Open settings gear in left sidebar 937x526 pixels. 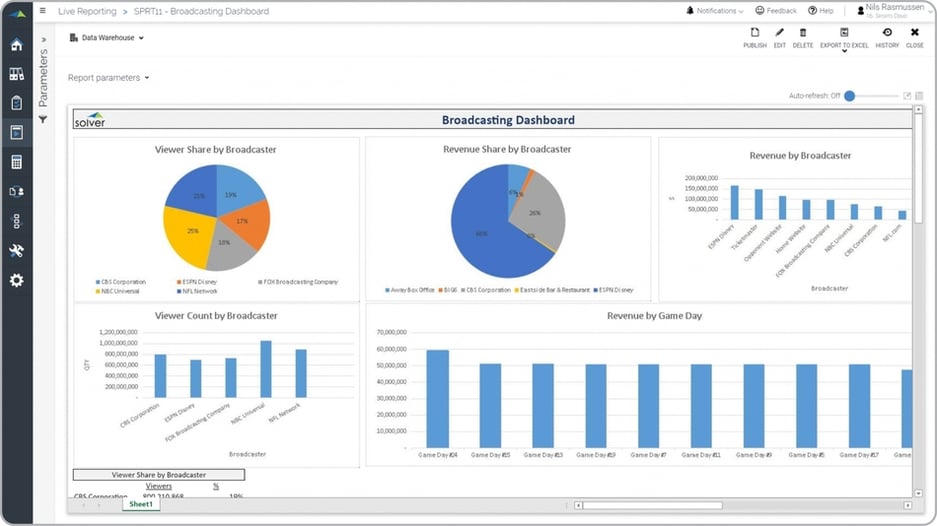pyautogui.click(x=16, y=280)
